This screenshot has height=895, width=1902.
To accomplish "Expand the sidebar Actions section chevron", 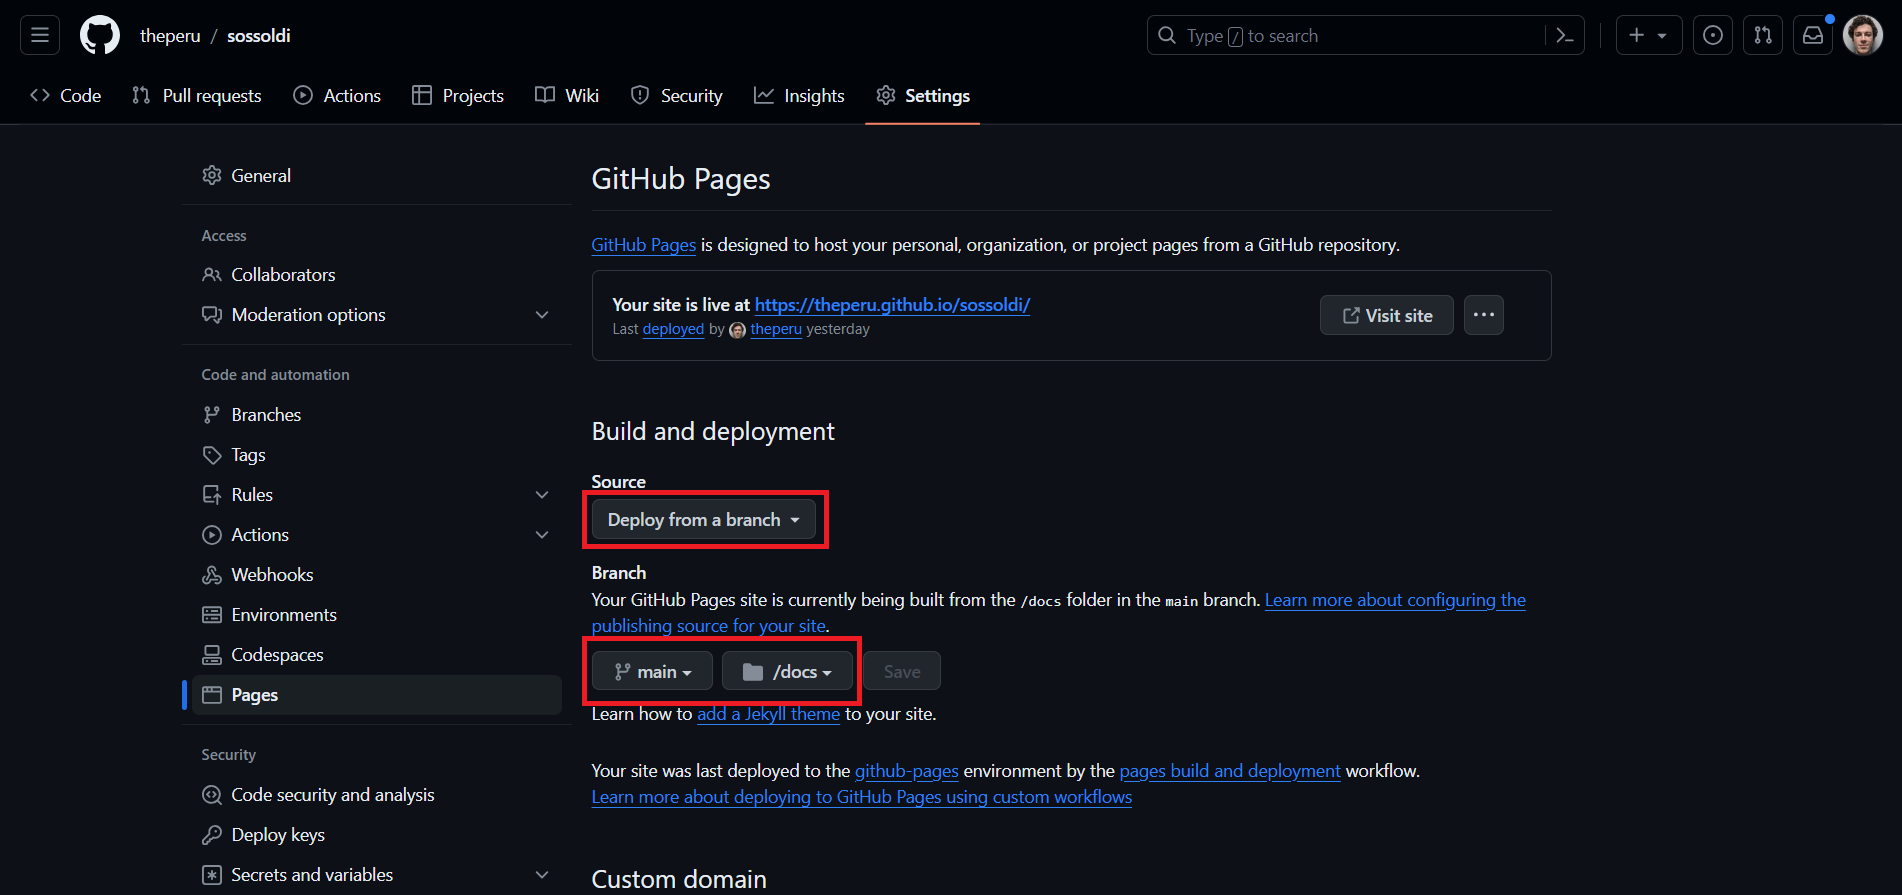I will click(x=542, y=534).
